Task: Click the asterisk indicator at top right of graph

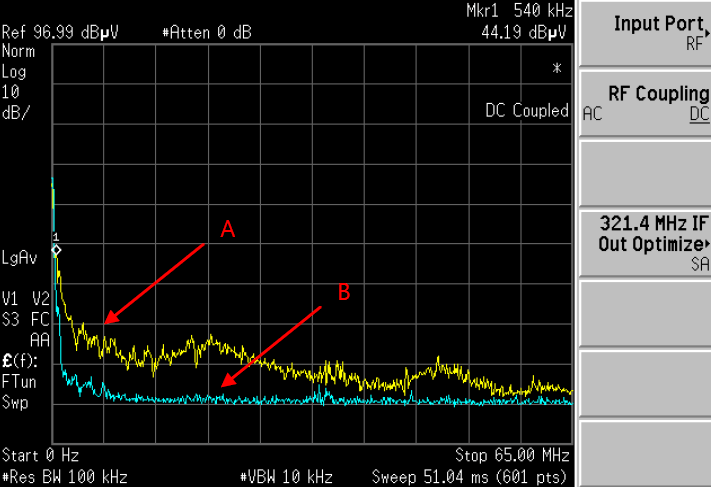Action: (x=557, y=69)
